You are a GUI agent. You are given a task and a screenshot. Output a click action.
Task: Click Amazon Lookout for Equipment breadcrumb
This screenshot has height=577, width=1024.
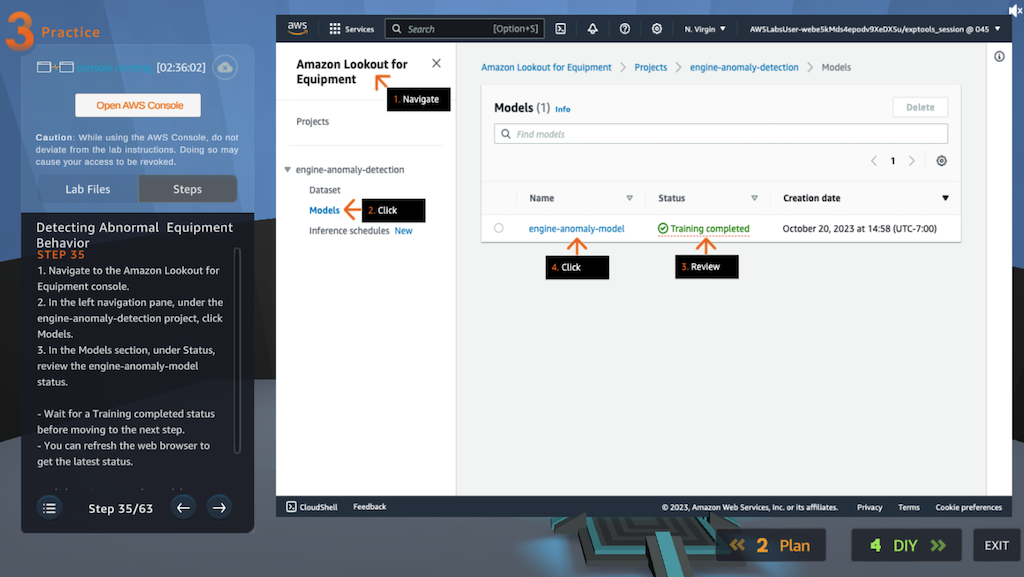pos(546,67)
